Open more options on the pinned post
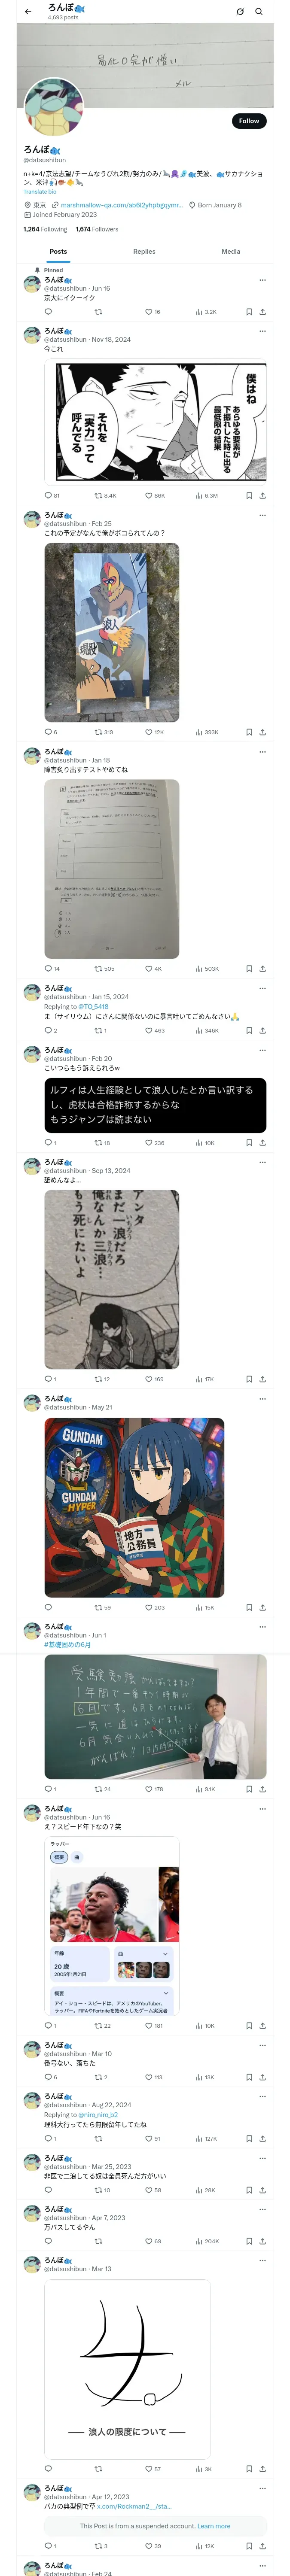290x2576 pixels. (x=262, y=280)
